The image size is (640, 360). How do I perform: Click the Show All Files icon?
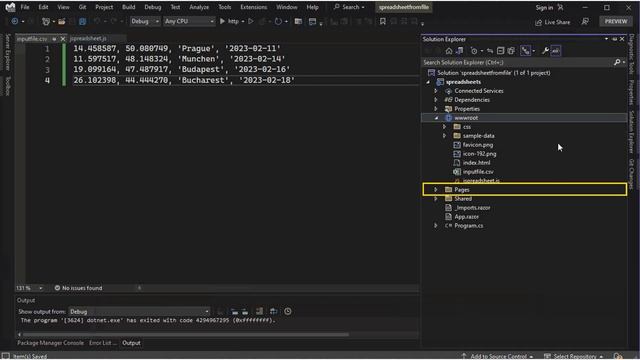point(511,51)
